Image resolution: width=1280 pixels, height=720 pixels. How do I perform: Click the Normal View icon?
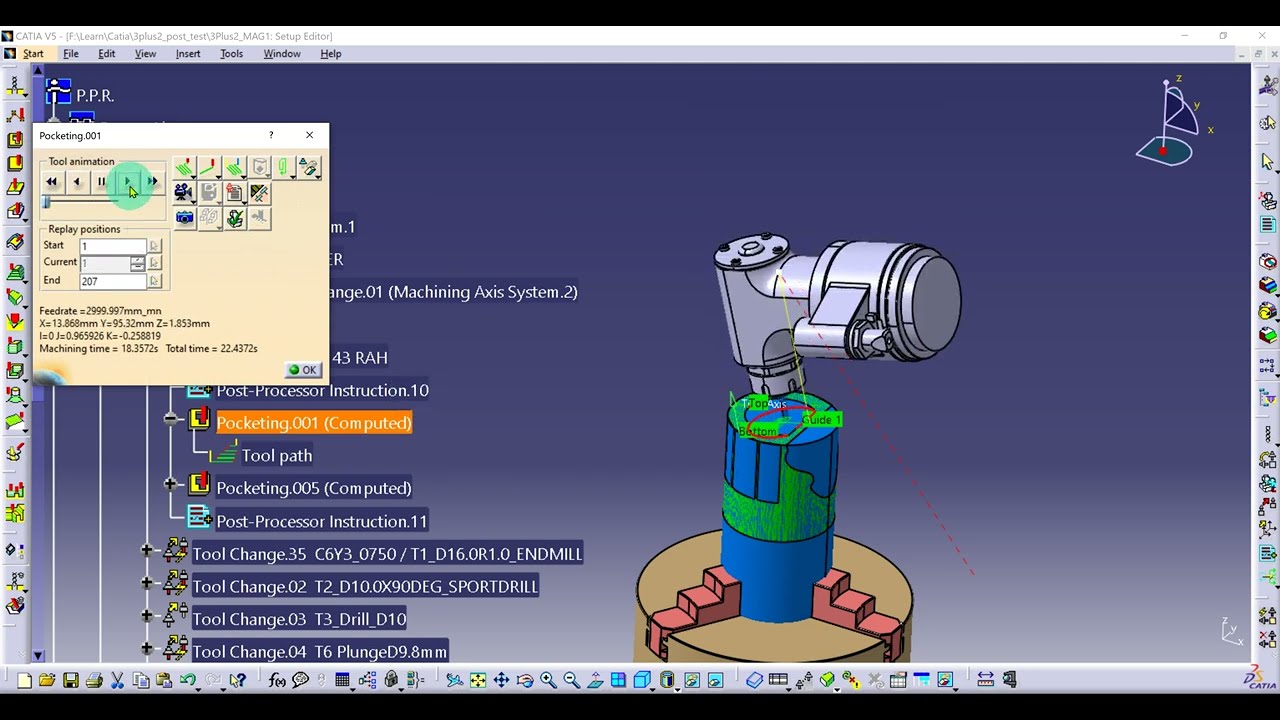595,681
